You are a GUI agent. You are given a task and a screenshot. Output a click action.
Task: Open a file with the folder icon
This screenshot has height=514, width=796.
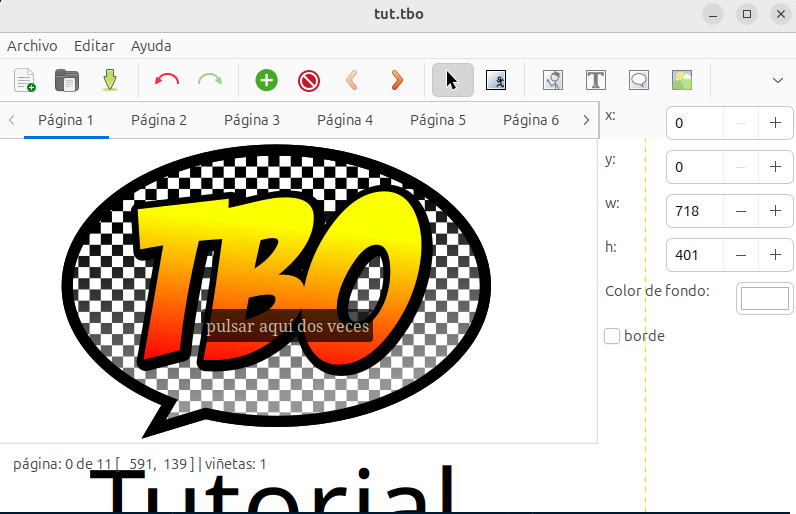67,80
